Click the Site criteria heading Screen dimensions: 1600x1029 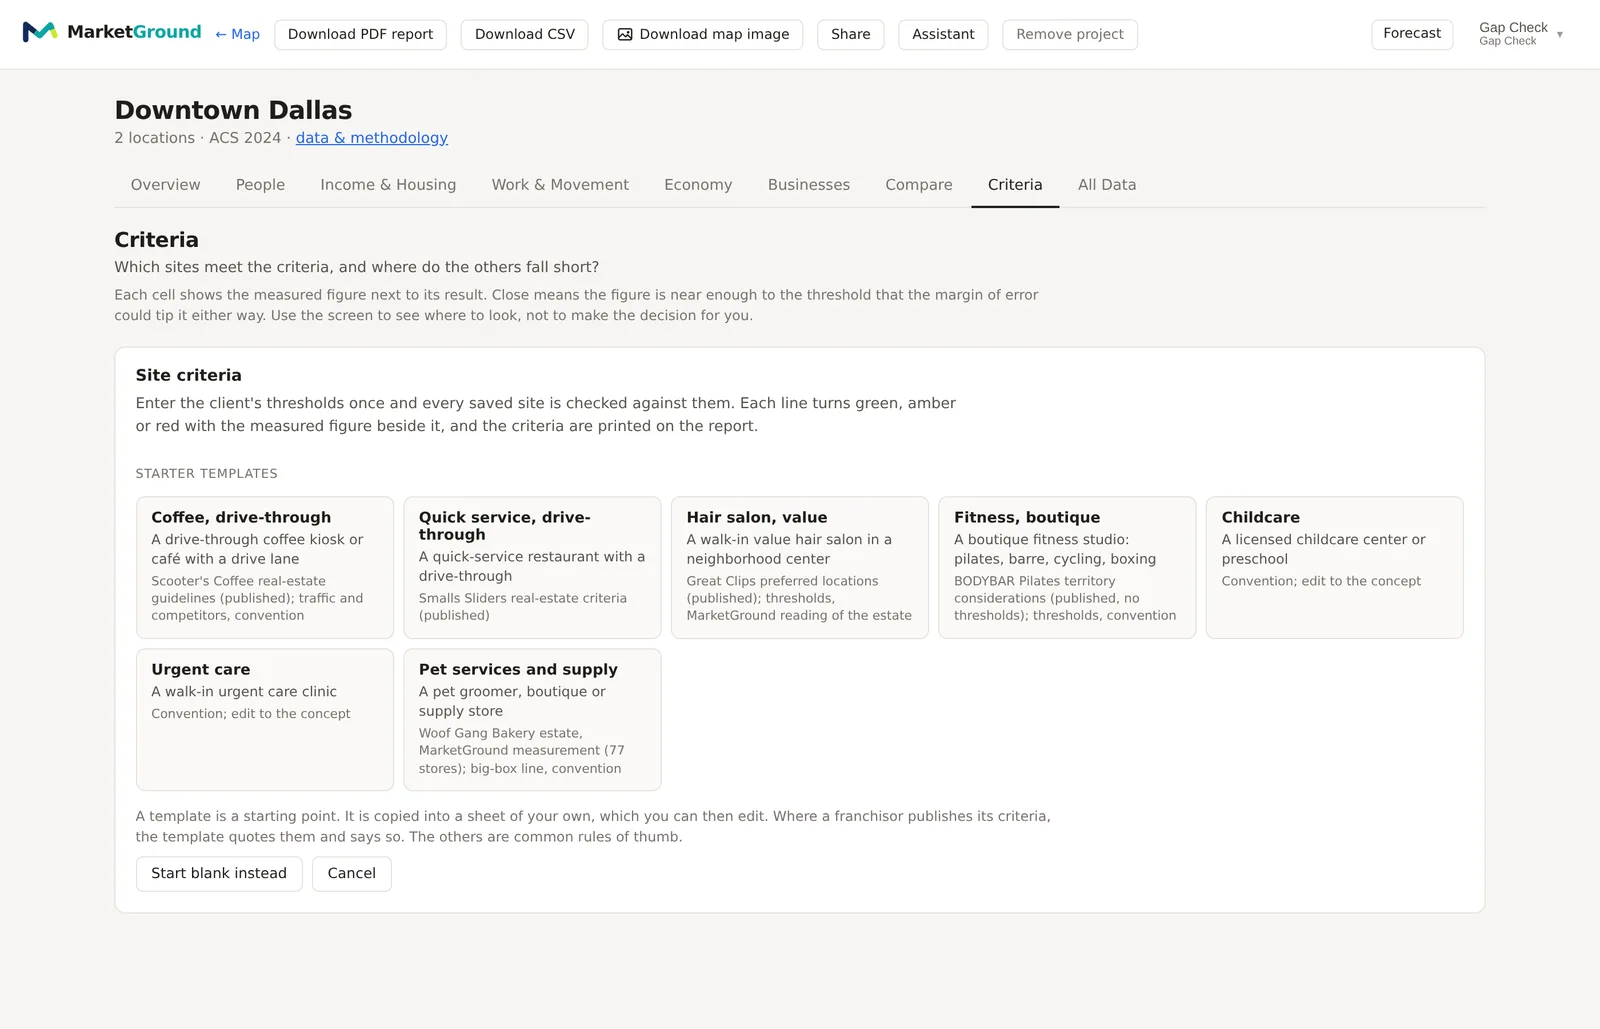189,375
